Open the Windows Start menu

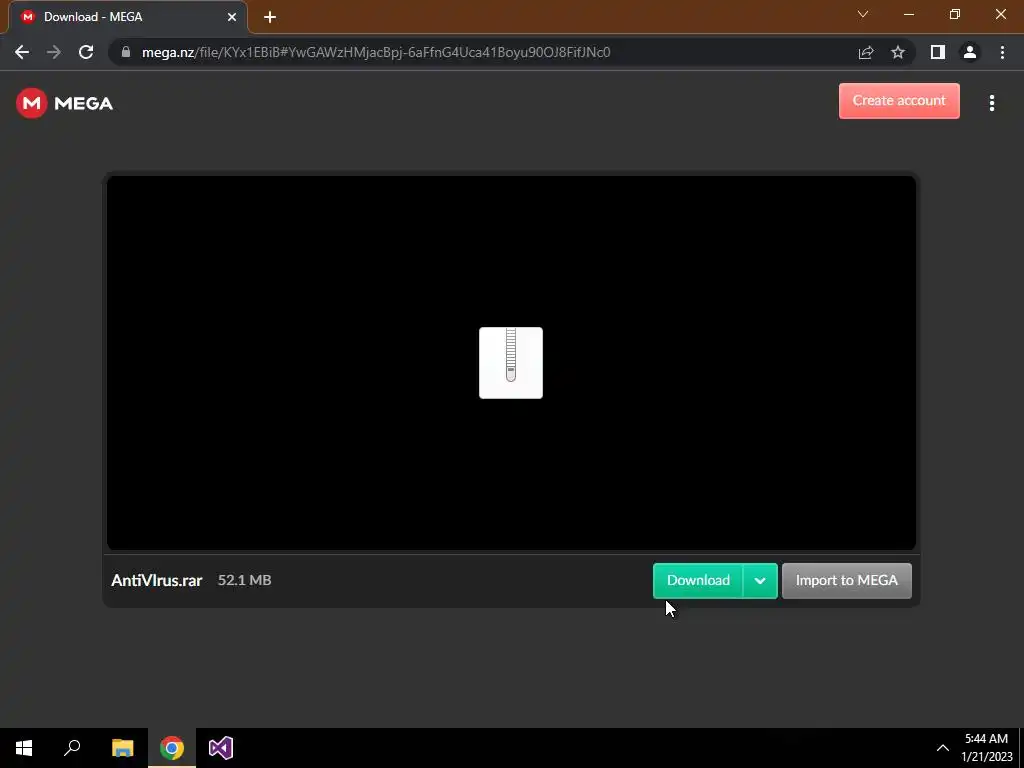point(24,748)
